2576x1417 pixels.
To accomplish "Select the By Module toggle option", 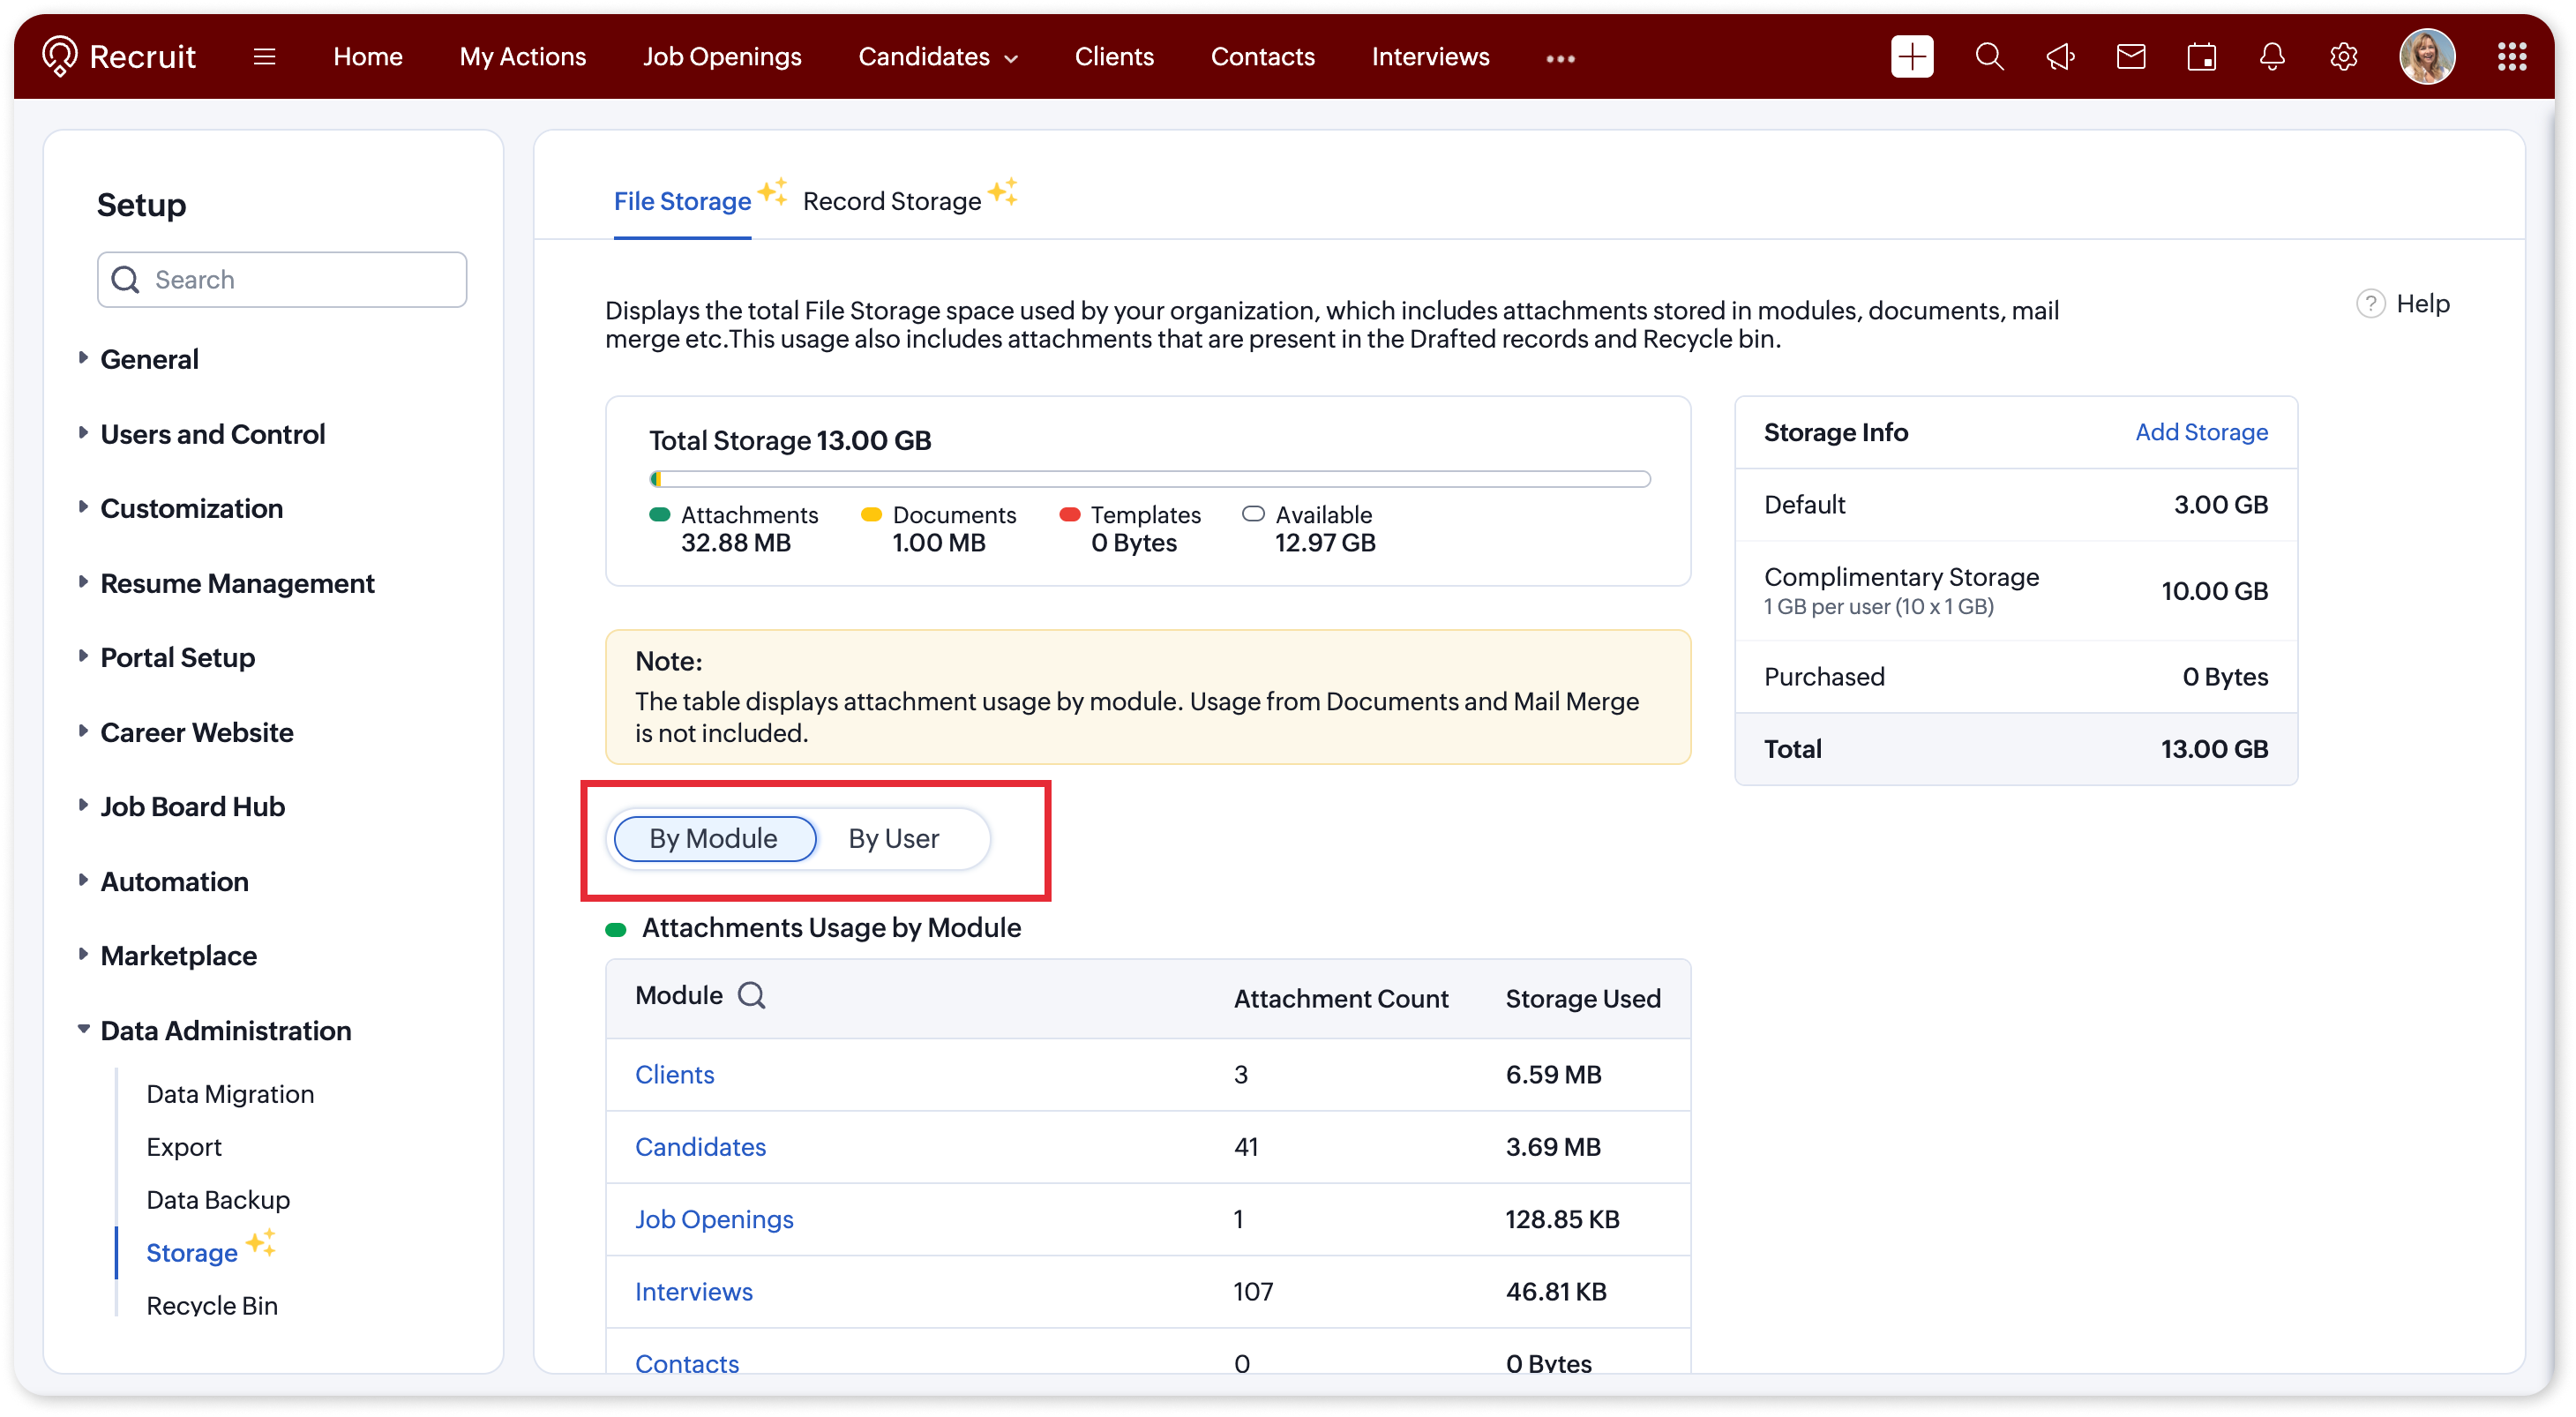I will tap(714, 838).
